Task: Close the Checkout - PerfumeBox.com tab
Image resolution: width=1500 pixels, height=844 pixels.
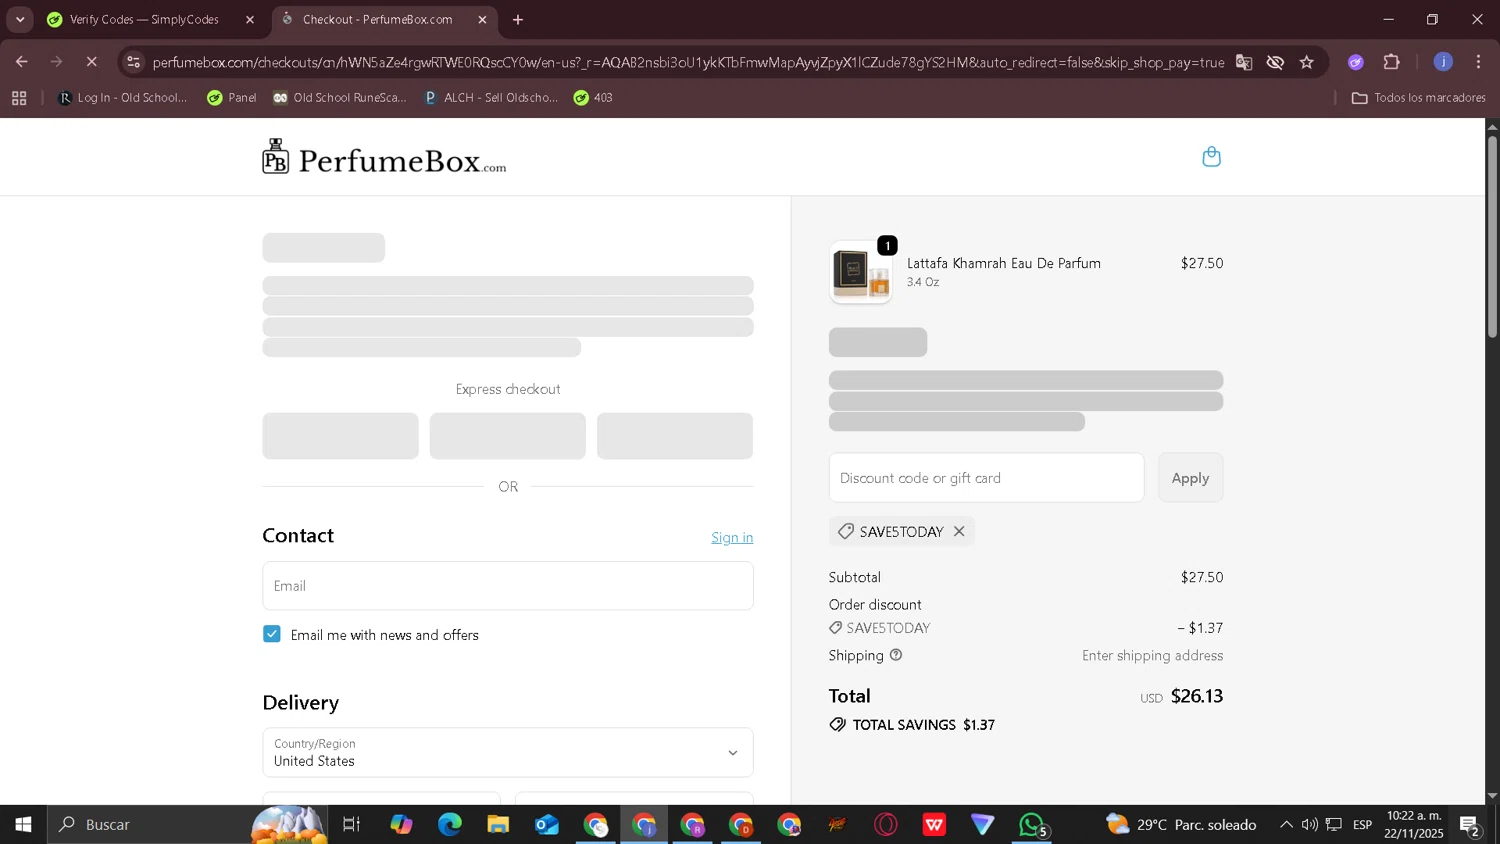Action: [x=482, y=19]
